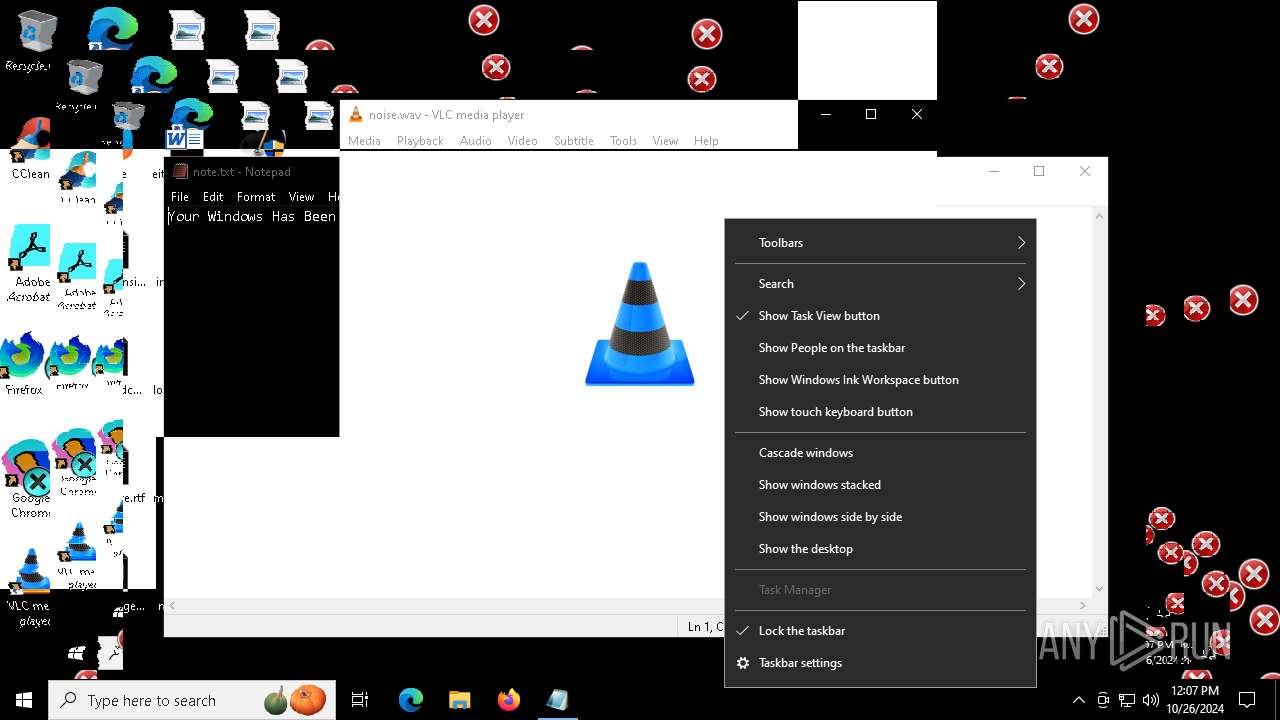The image size is (1280, 720).
Task: Open File Explorer from the taskbar
Action: pyautogui.click(x=459, y=700)
